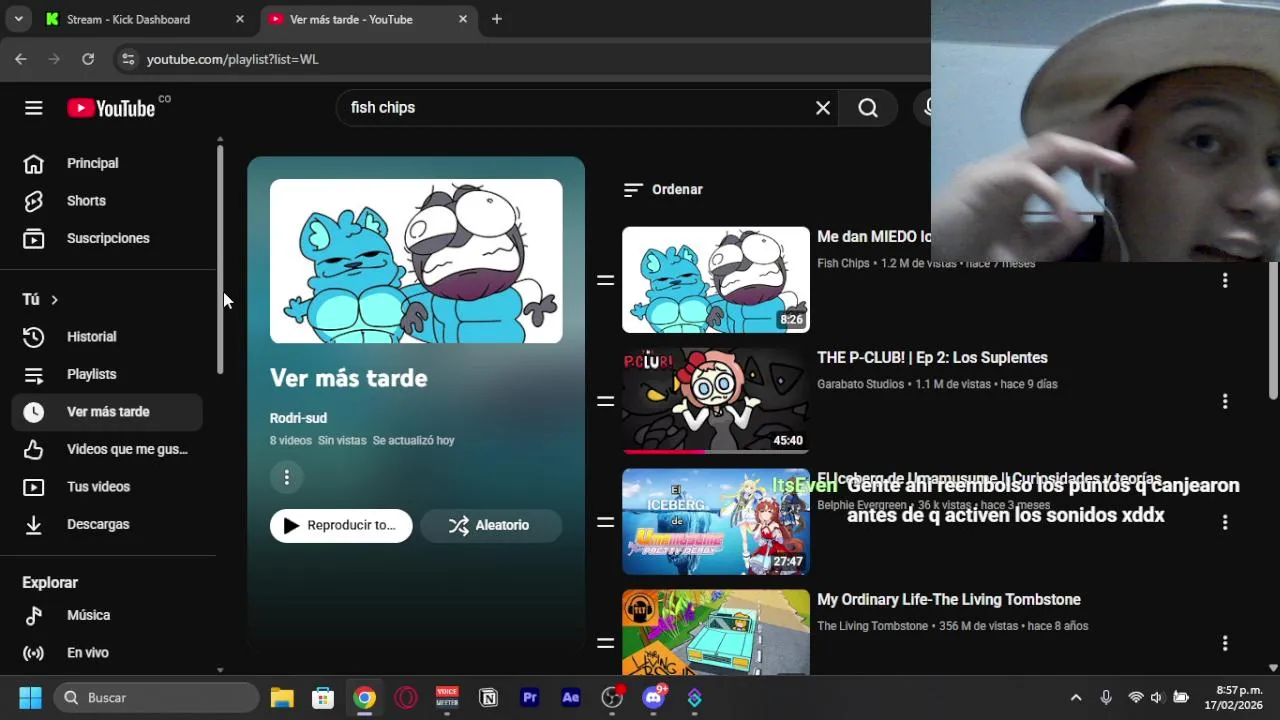Screen dimensions: 1280x720
Task: Open playlist three-dot options menu
Action: 286,478
